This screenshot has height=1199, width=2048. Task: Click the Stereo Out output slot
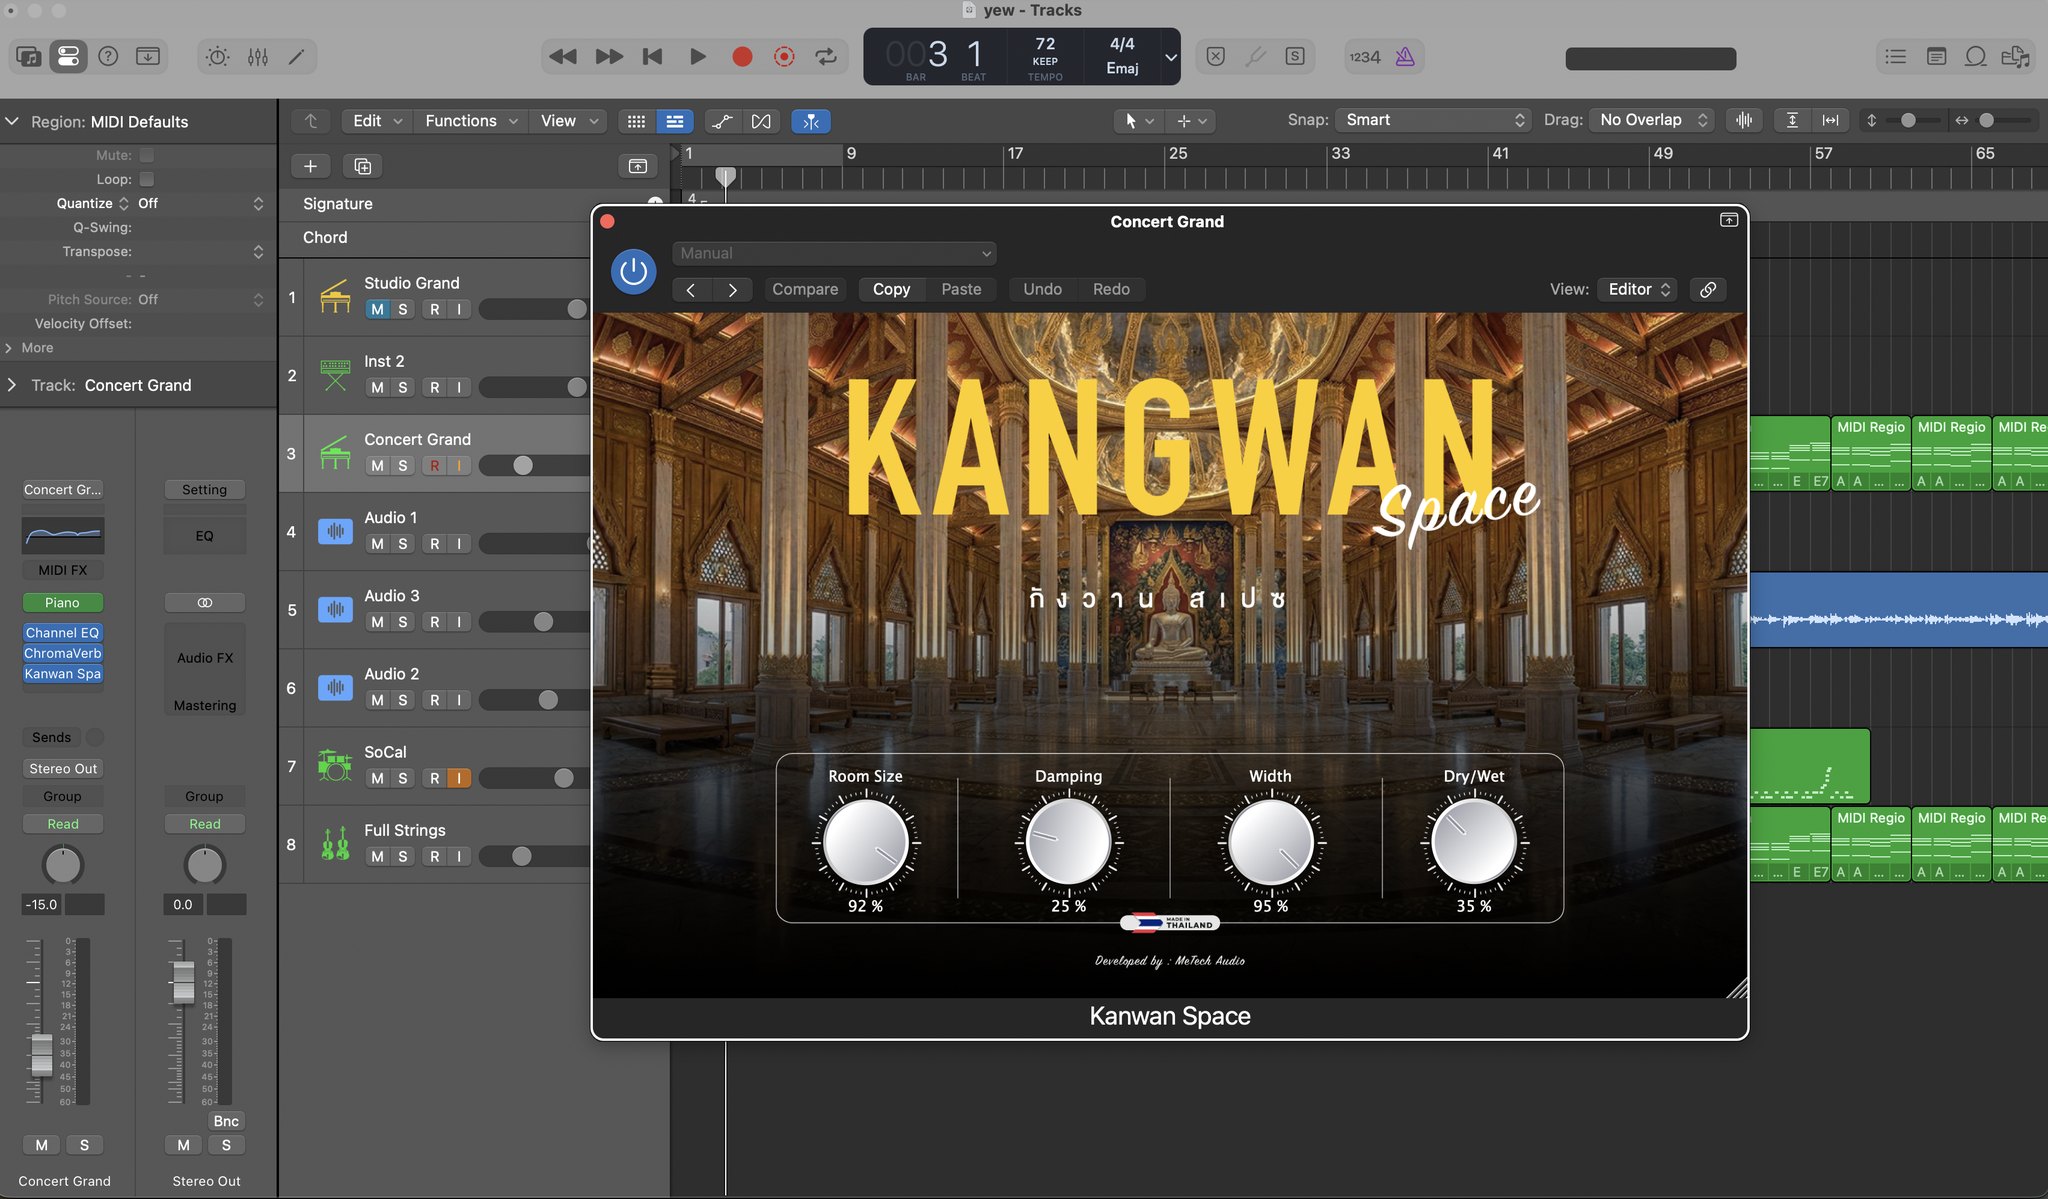pyautogui.click(x=63, y=769)
